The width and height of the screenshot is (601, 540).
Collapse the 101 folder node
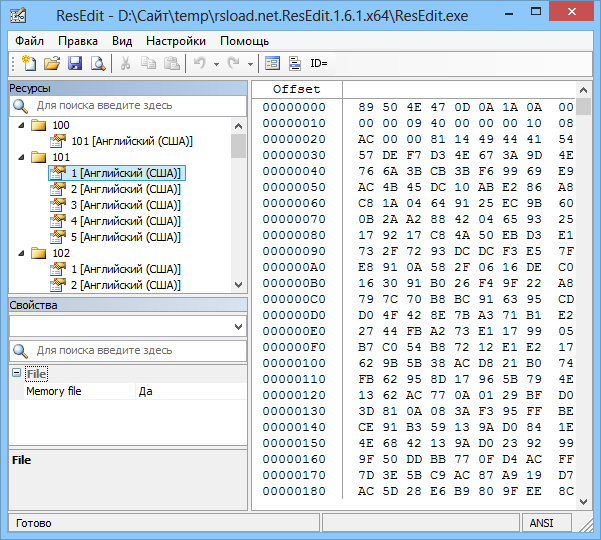21,157
